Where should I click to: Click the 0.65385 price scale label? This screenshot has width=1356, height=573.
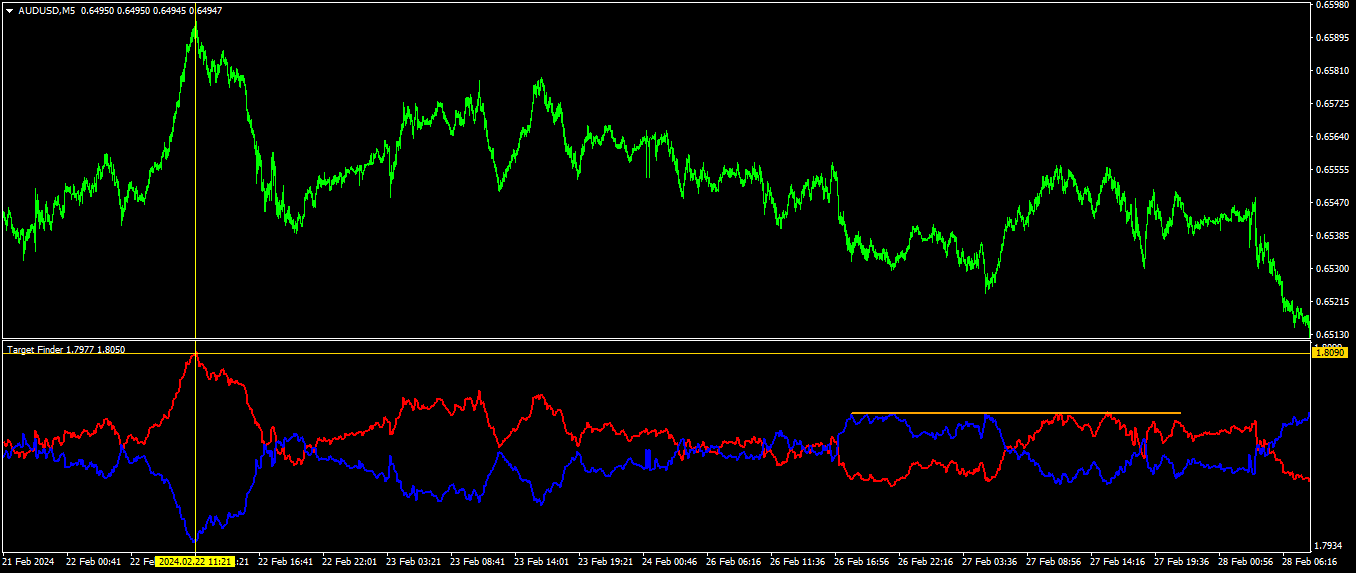tap(1332, 235)
